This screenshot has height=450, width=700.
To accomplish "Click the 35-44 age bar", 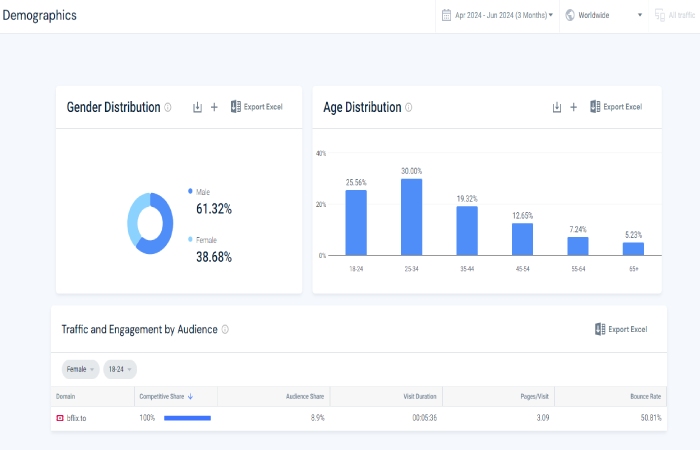I will (x=467, y=231).
